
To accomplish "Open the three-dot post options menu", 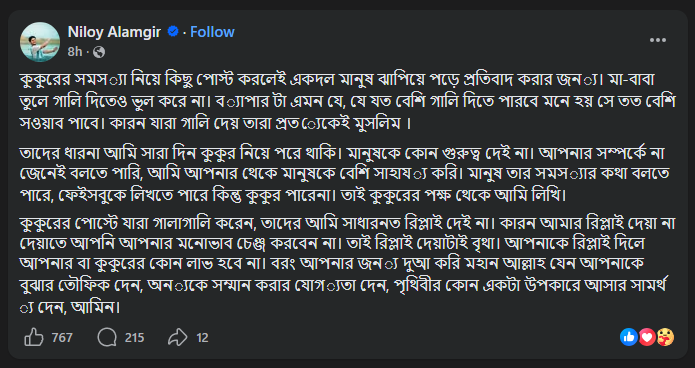I will pos(658,40).
